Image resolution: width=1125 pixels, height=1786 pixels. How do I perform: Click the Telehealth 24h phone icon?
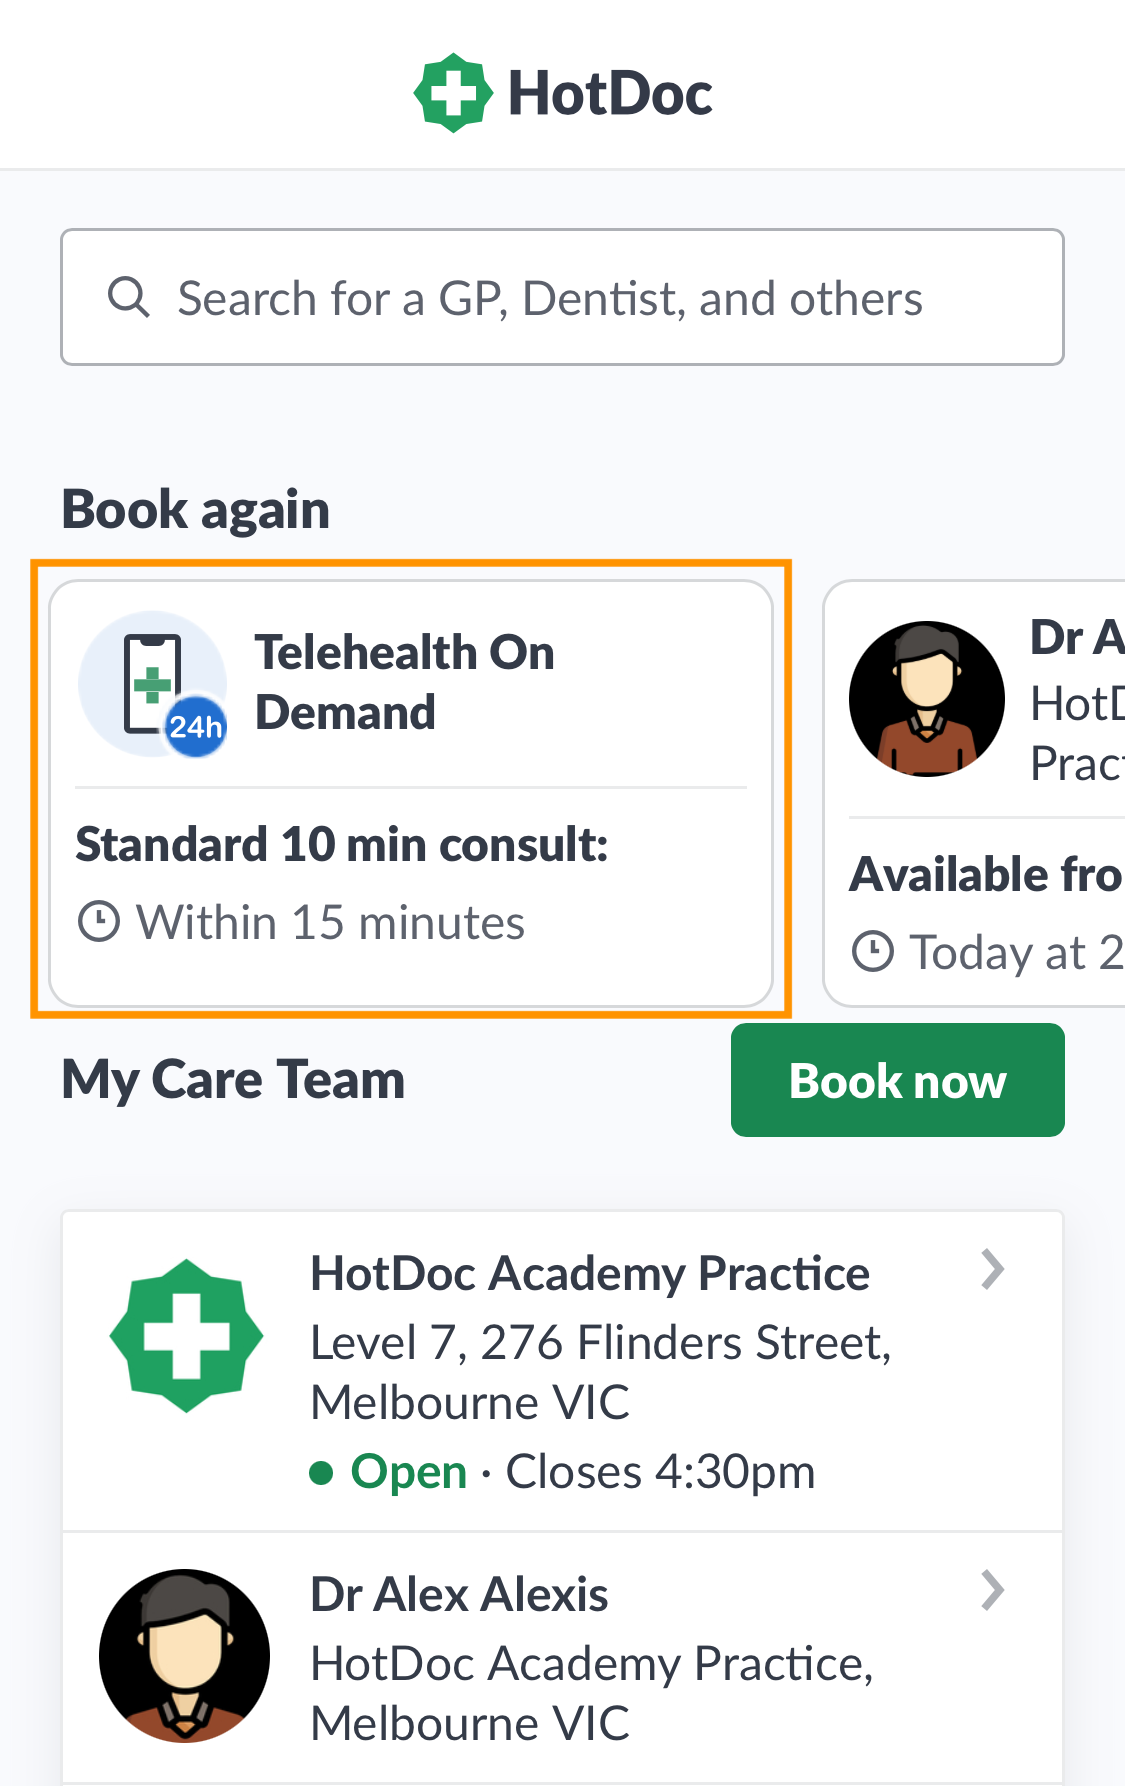click(153, 684)
